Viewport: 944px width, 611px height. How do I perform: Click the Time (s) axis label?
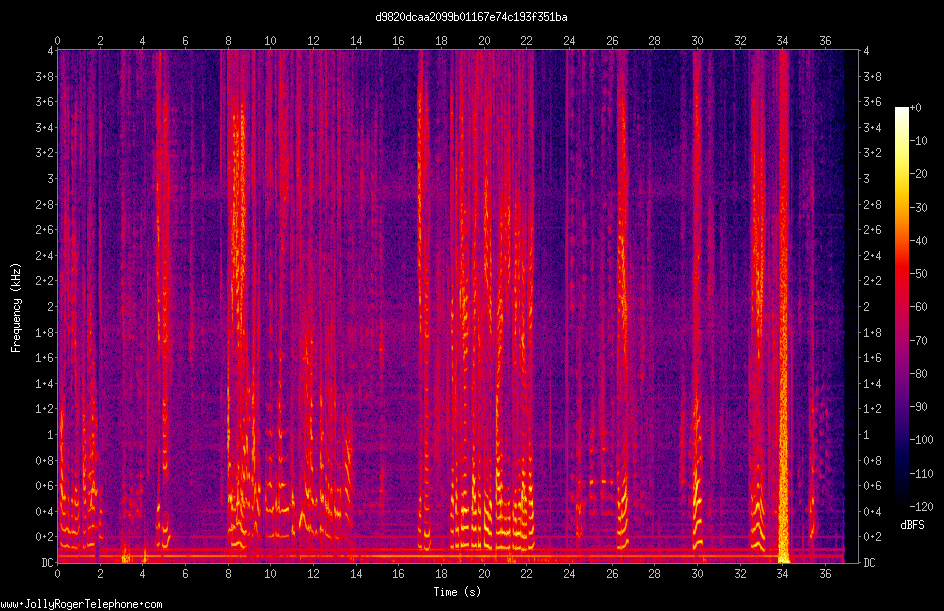click(x=457, y=592)
